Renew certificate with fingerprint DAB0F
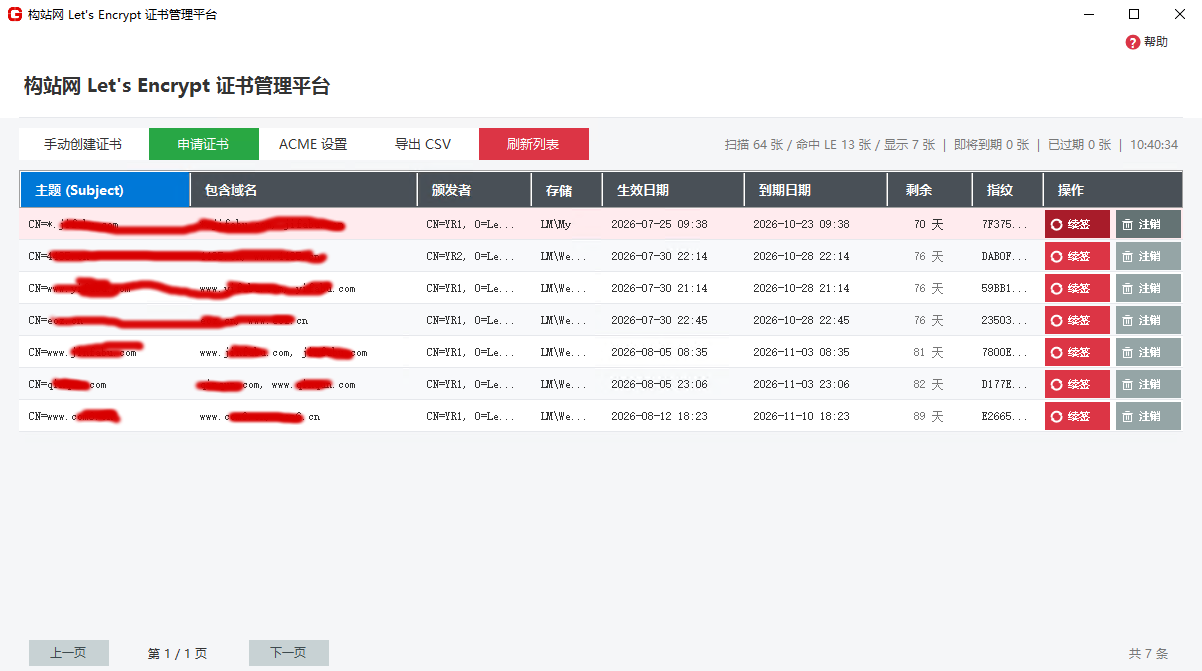 tap(1077, 256)
